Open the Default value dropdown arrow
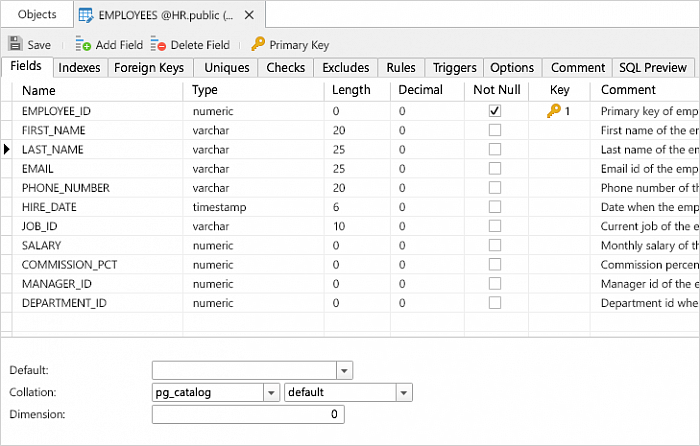Image resolution: width=700 pixels, height=446 pixels. [x=344, y=371]
